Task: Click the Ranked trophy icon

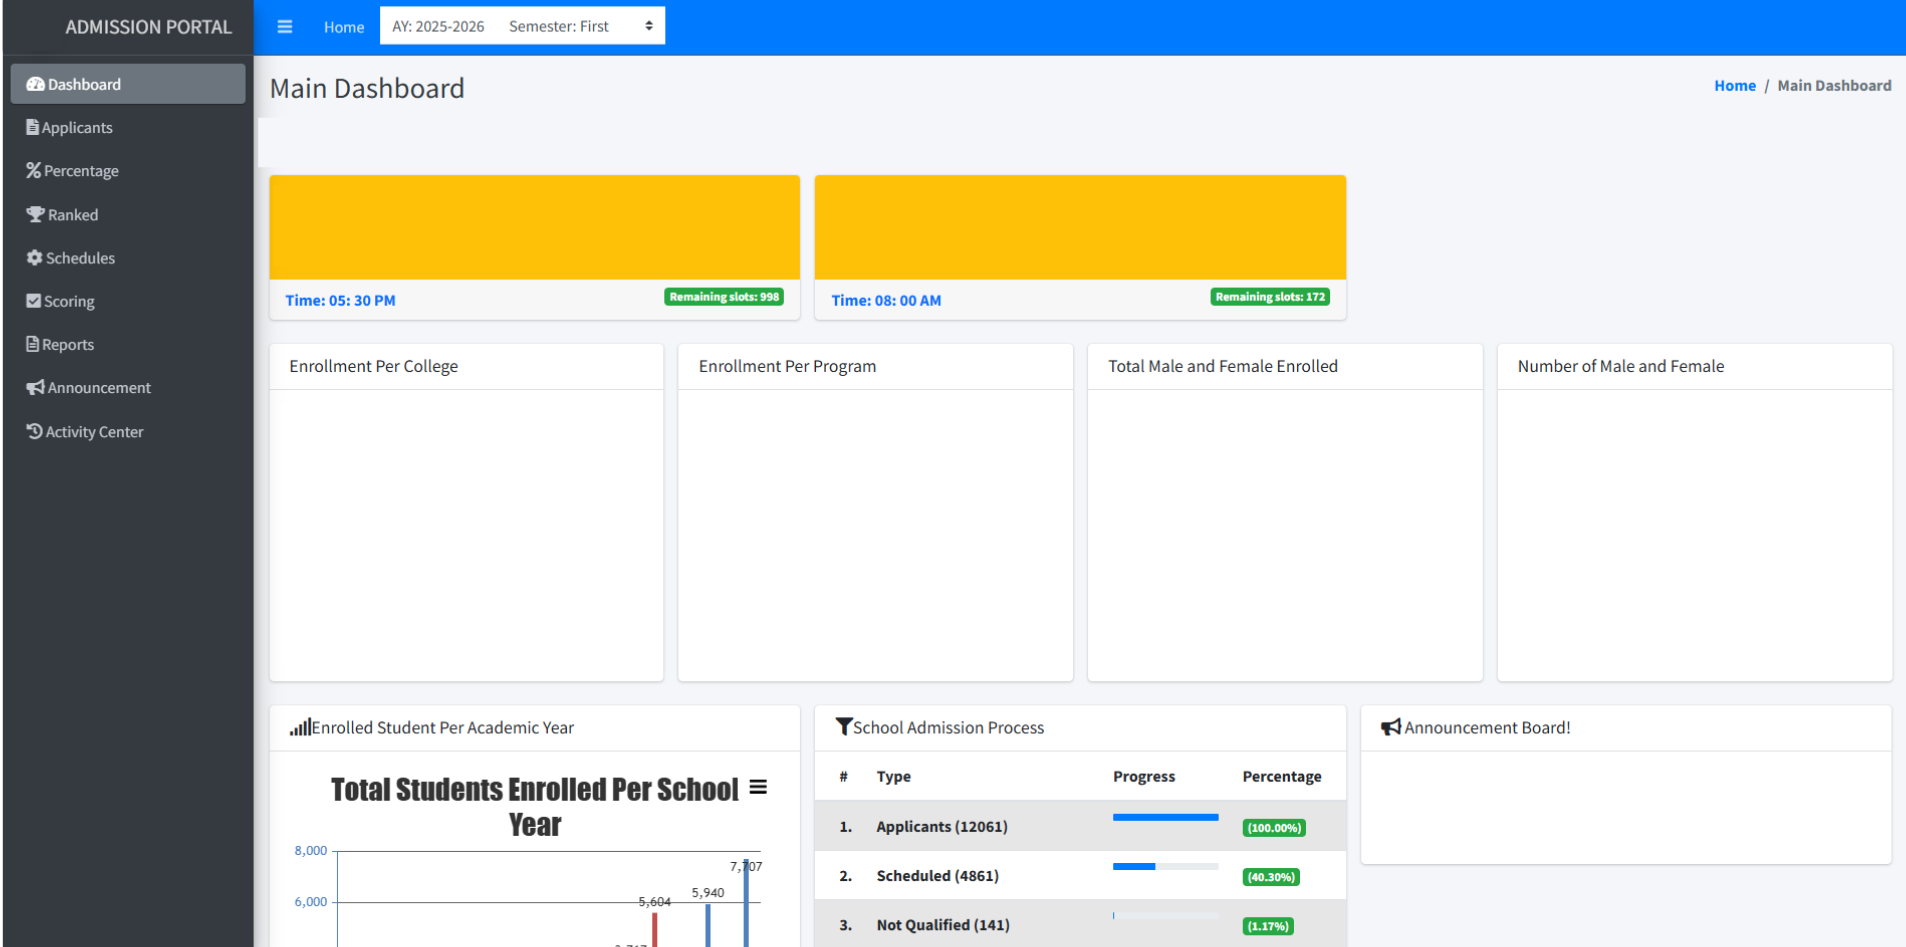Action: coord(35,215)
